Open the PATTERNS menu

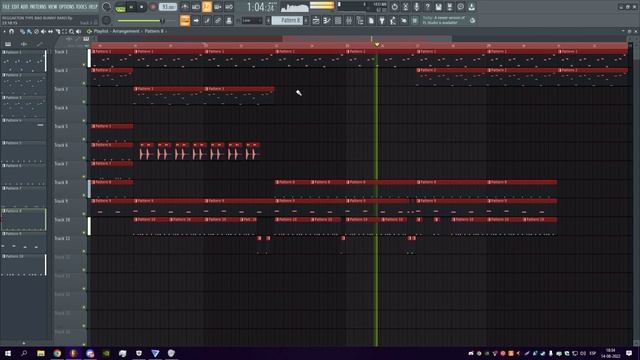click(x=38, y=7)
